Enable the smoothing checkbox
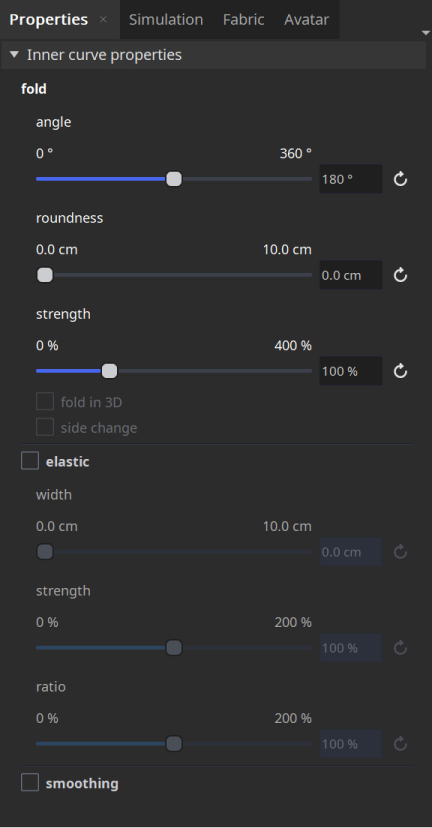432x828 pixels. tap(30, 783)
